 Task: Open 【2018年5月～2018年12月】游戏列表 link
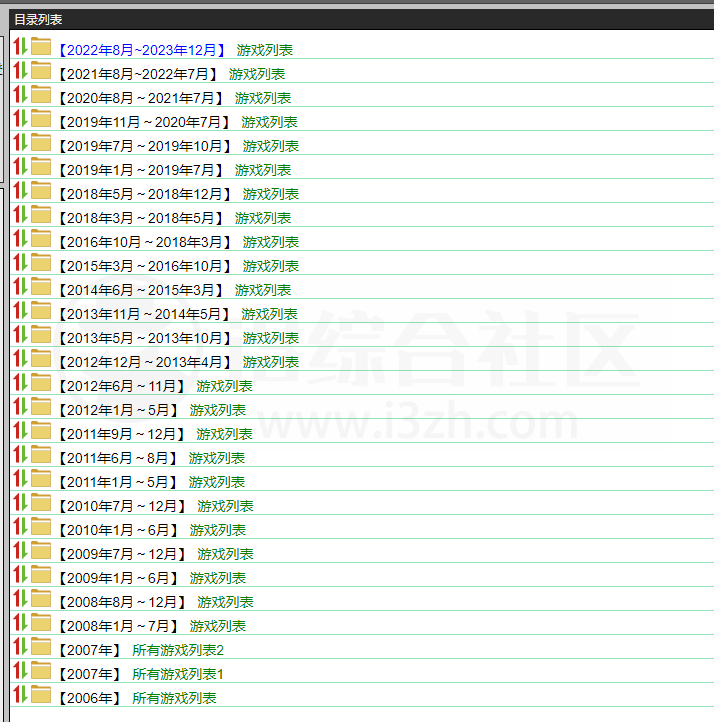tap(179, 194)
